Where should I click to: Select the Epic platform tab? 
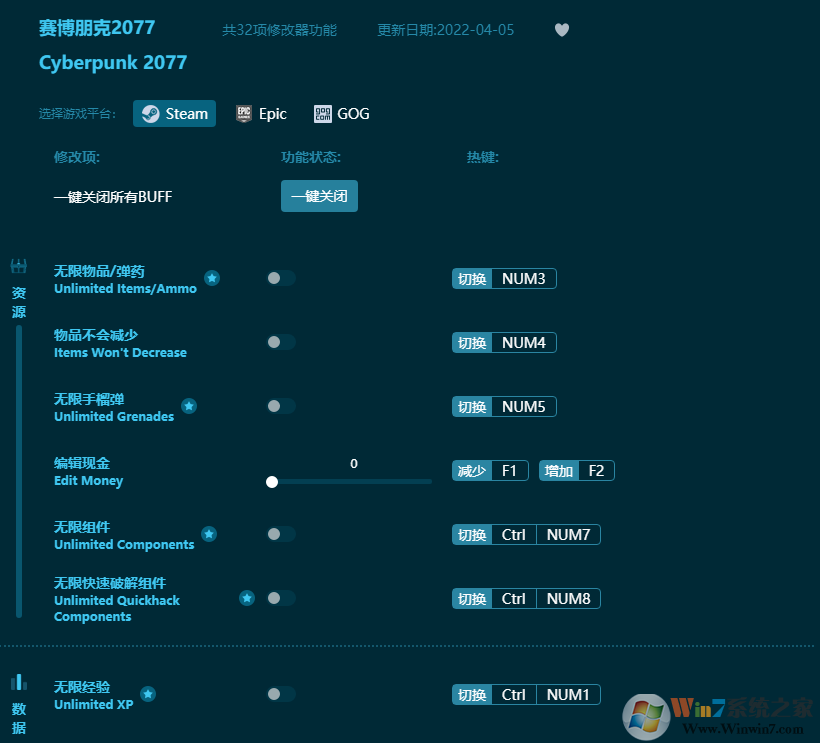pyautogui.click(x=261, y=113)
